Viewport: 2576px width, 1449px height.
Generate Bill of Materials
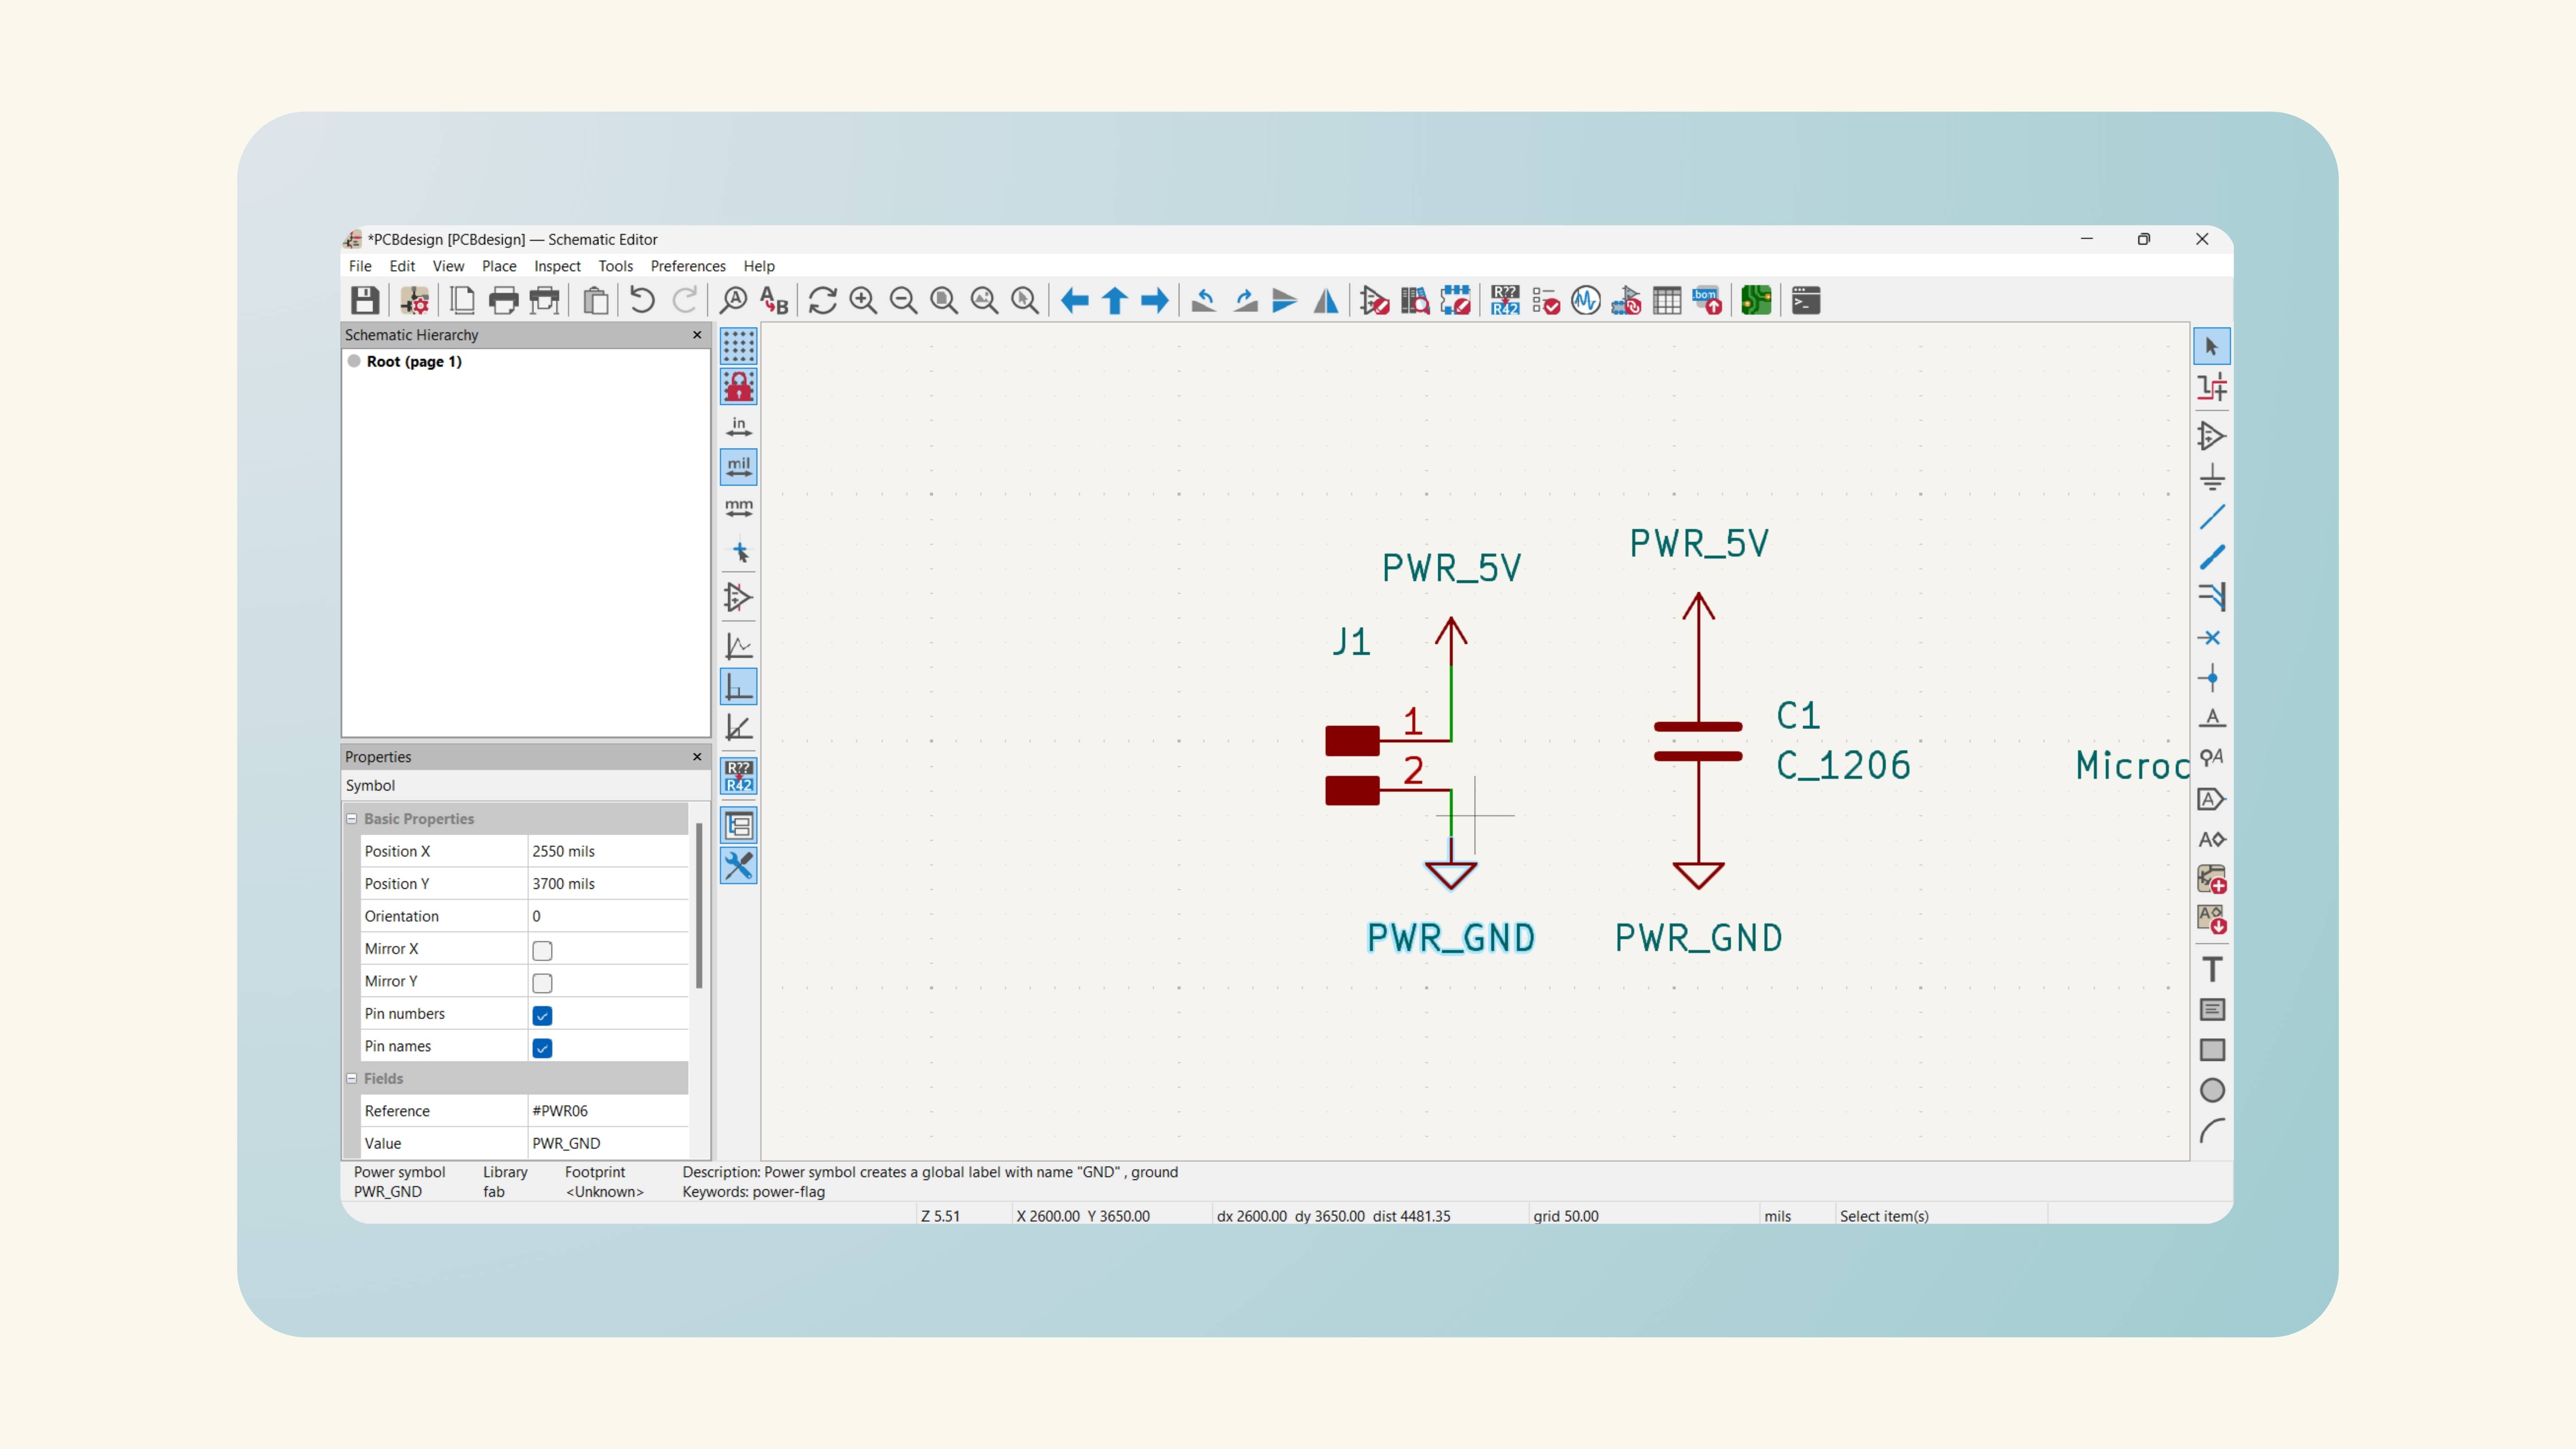[x=1707, y=301]
